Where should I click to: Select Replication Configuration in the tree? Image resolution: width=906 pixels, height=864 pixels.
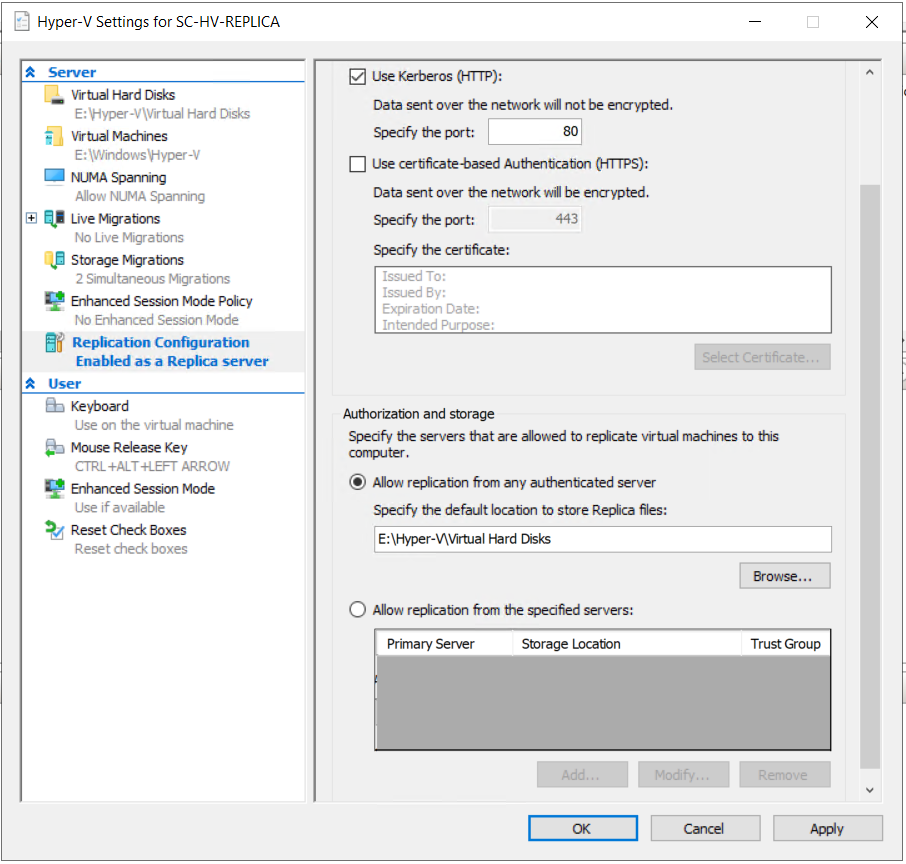[161, 342]
